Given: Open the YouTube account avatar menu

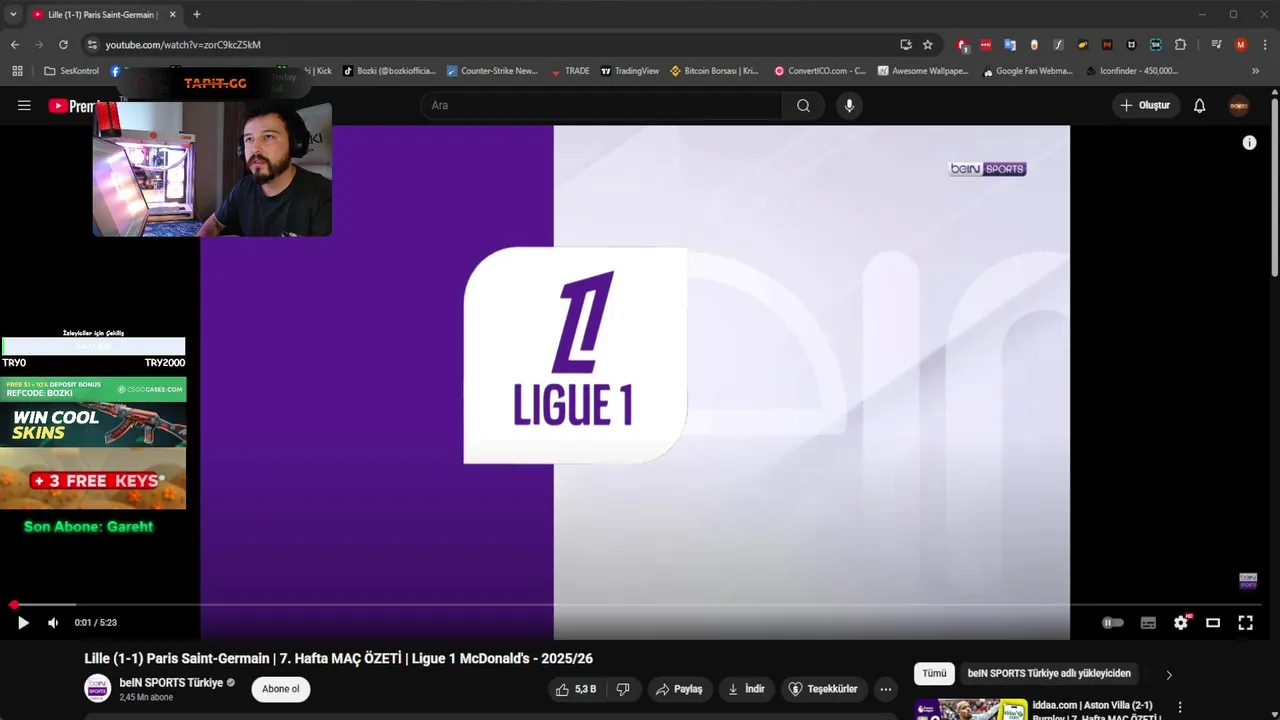Looking at the screenshot, I should [1239, 106].
